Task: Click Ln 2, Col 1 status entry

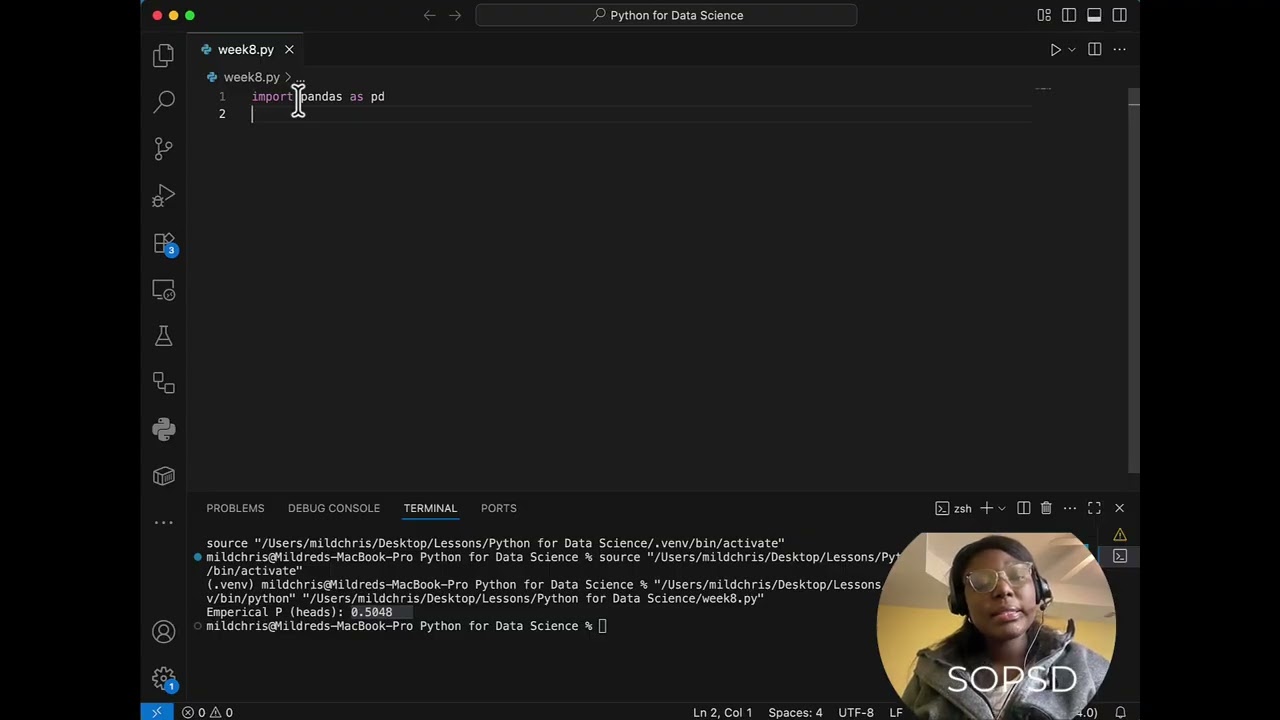Action: tap(722, 712)
